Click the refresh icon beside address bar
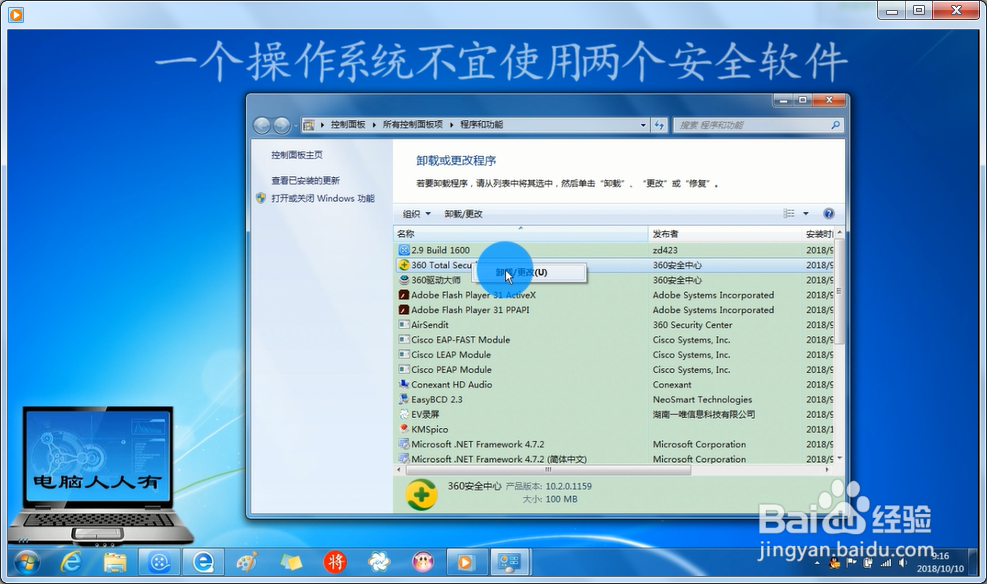 659,125
